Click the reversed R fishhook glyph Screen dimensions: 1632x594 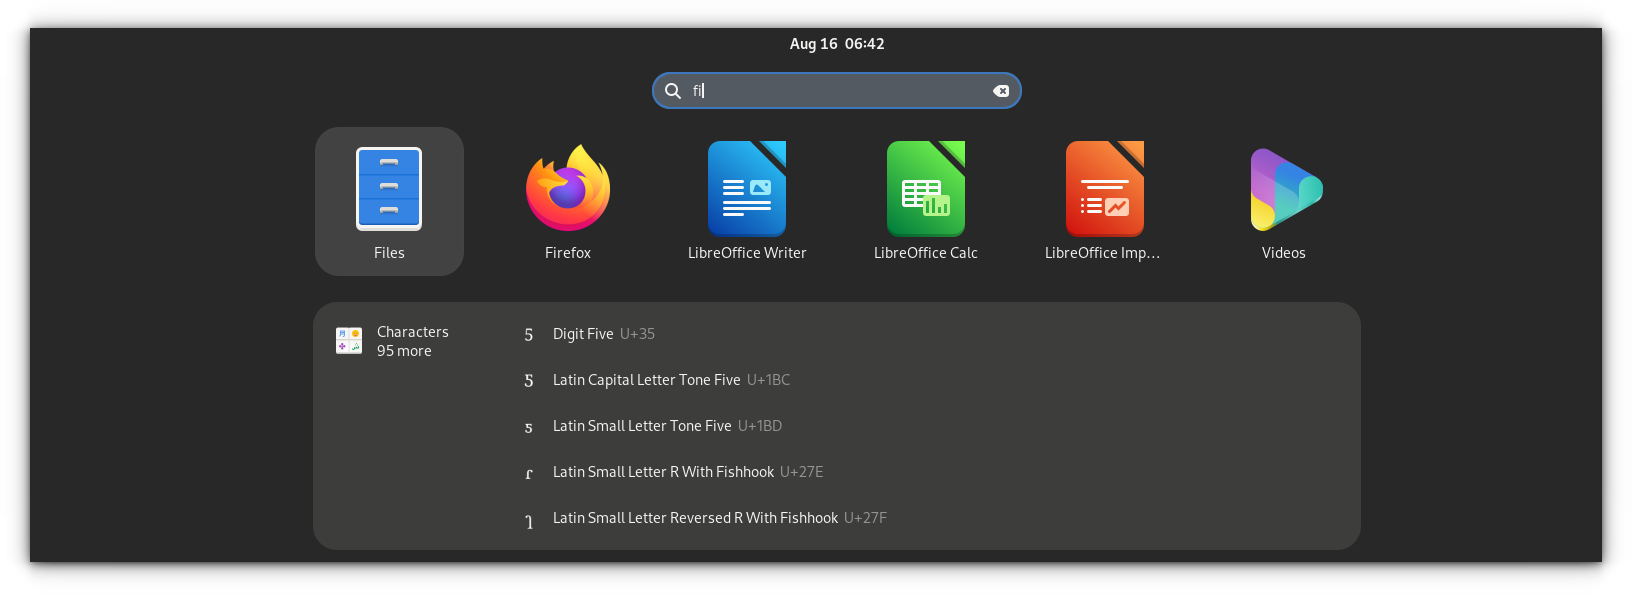pyautogui.click(x=529, y=521)
